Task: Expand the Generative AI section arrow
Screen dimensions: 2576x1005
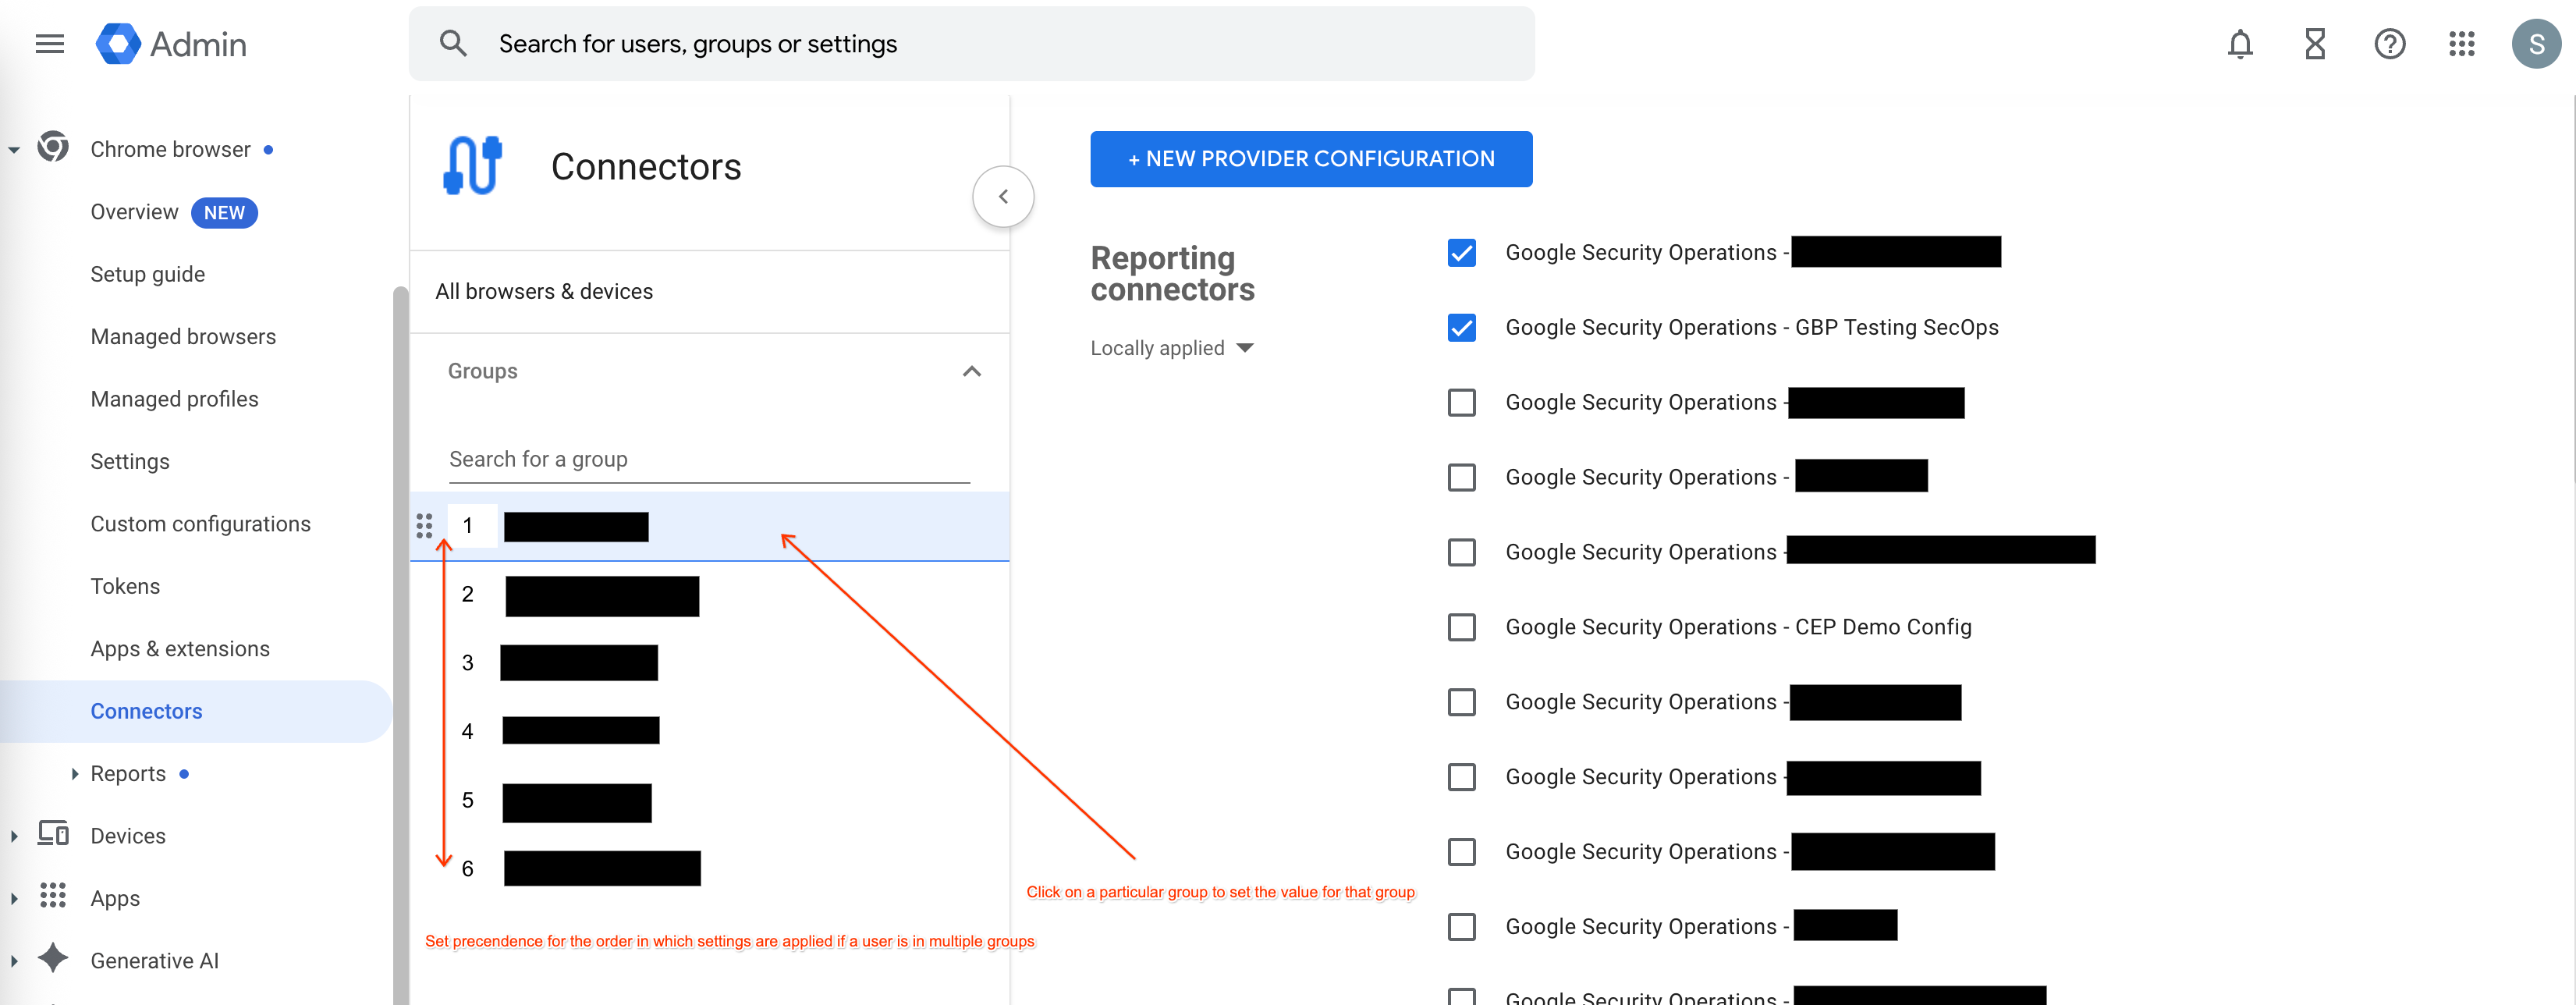Action: (x=14, y=960)
